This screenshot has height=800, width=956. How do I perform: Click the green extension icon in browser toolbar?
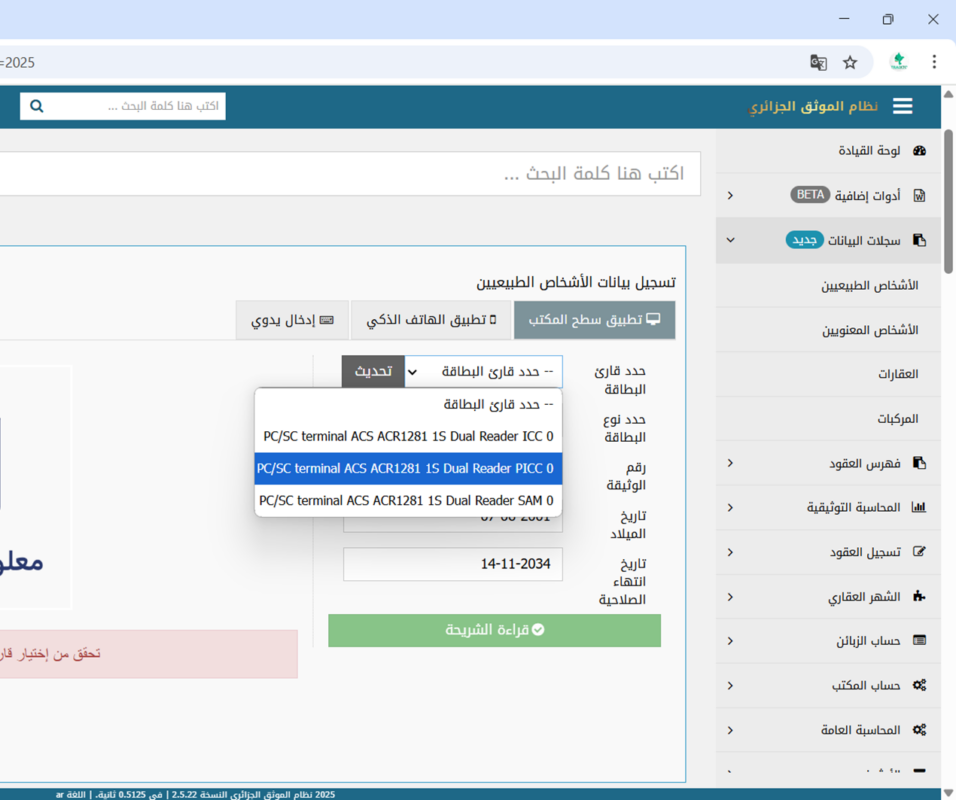pos(898,62)
